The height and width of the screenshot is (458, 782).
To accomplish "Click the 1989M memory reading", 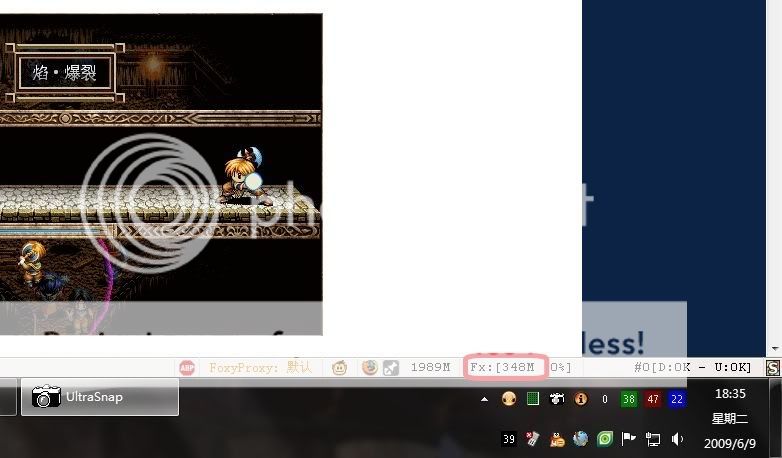I will coord(430,368).
